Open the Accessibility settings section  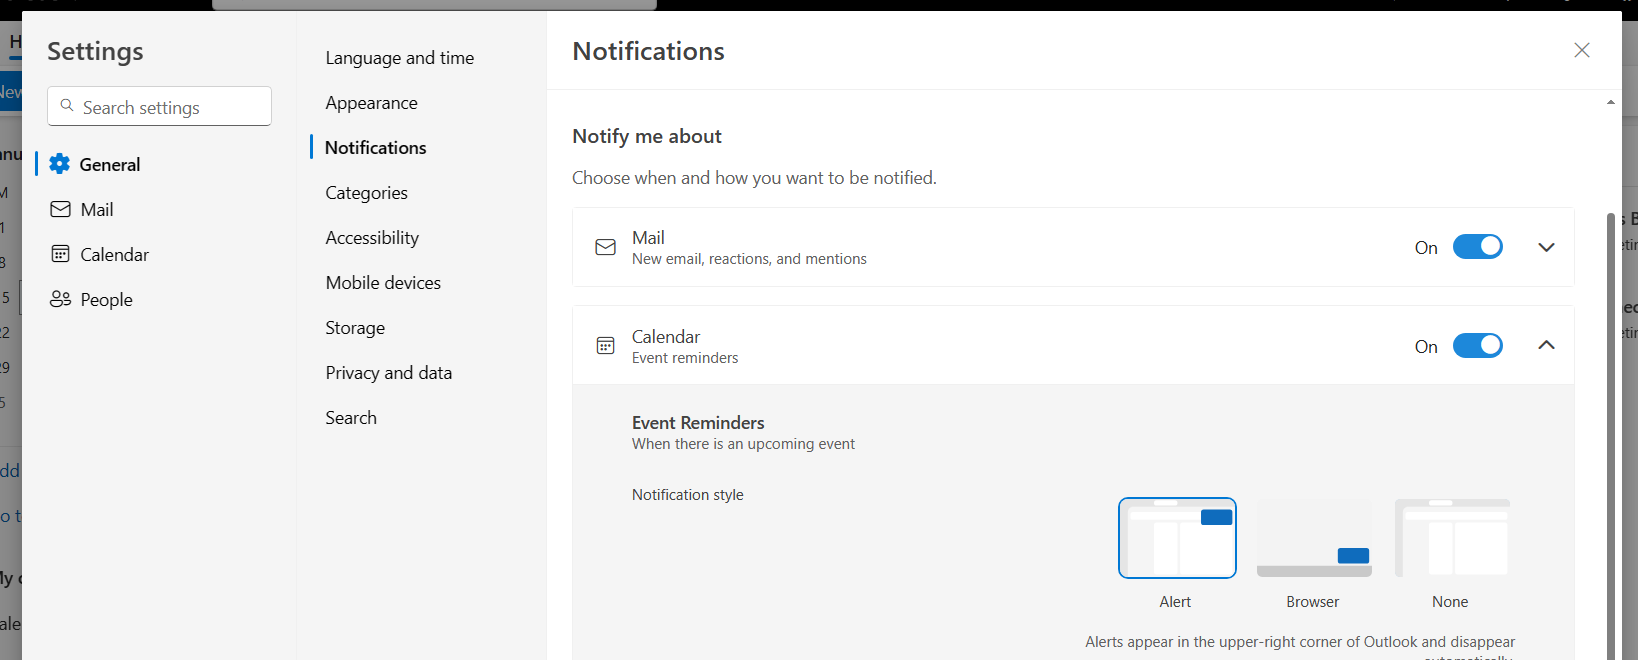372,237
